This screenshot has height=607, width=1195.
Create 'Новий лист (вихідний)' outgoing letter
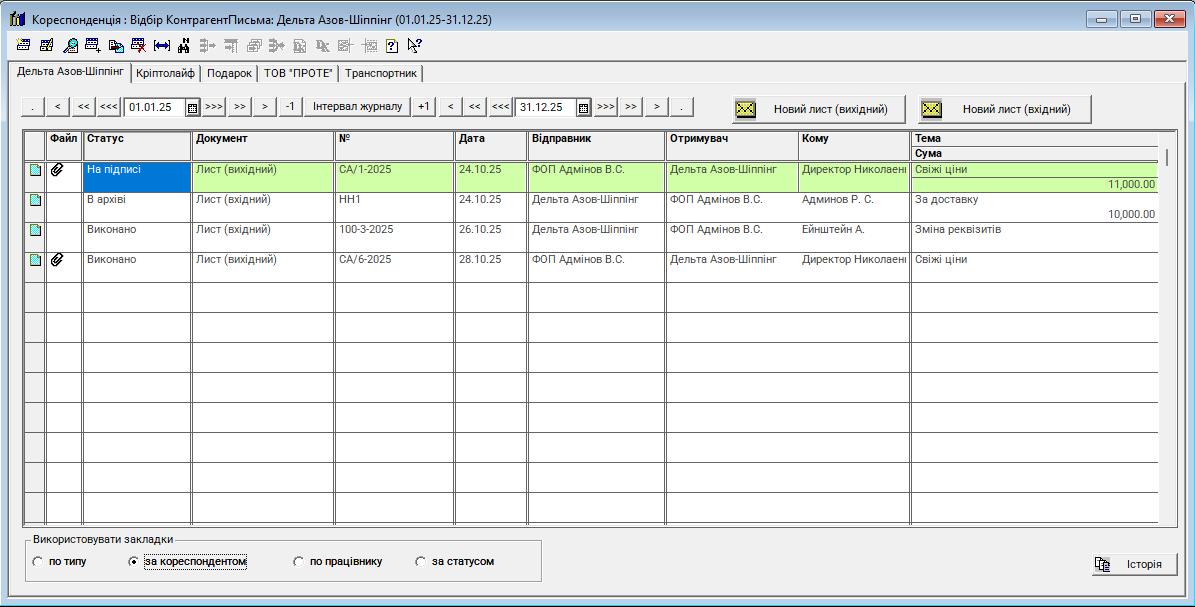click(818, 109)
